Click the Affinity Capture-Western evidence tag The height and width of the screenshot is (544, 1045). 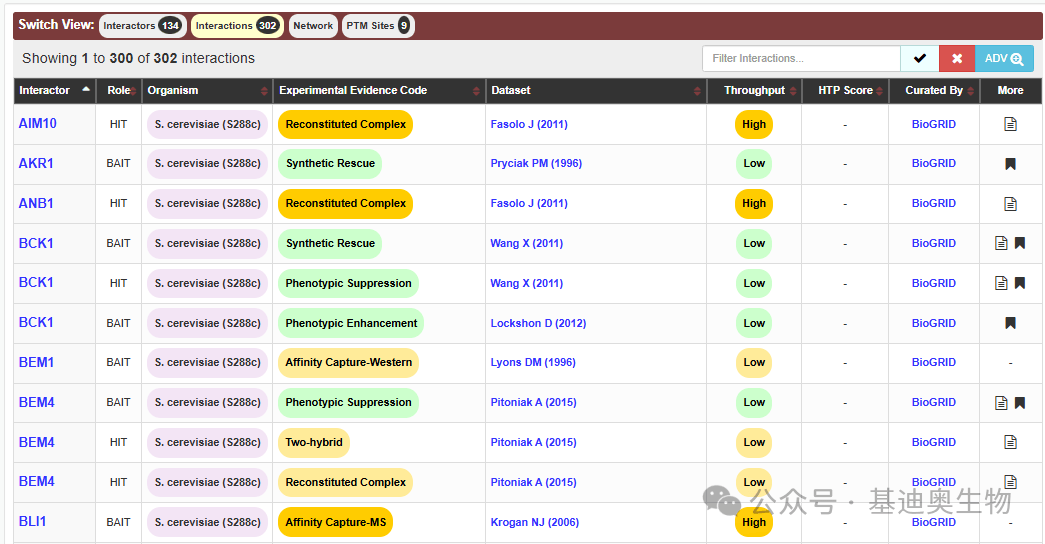(349, 362)
